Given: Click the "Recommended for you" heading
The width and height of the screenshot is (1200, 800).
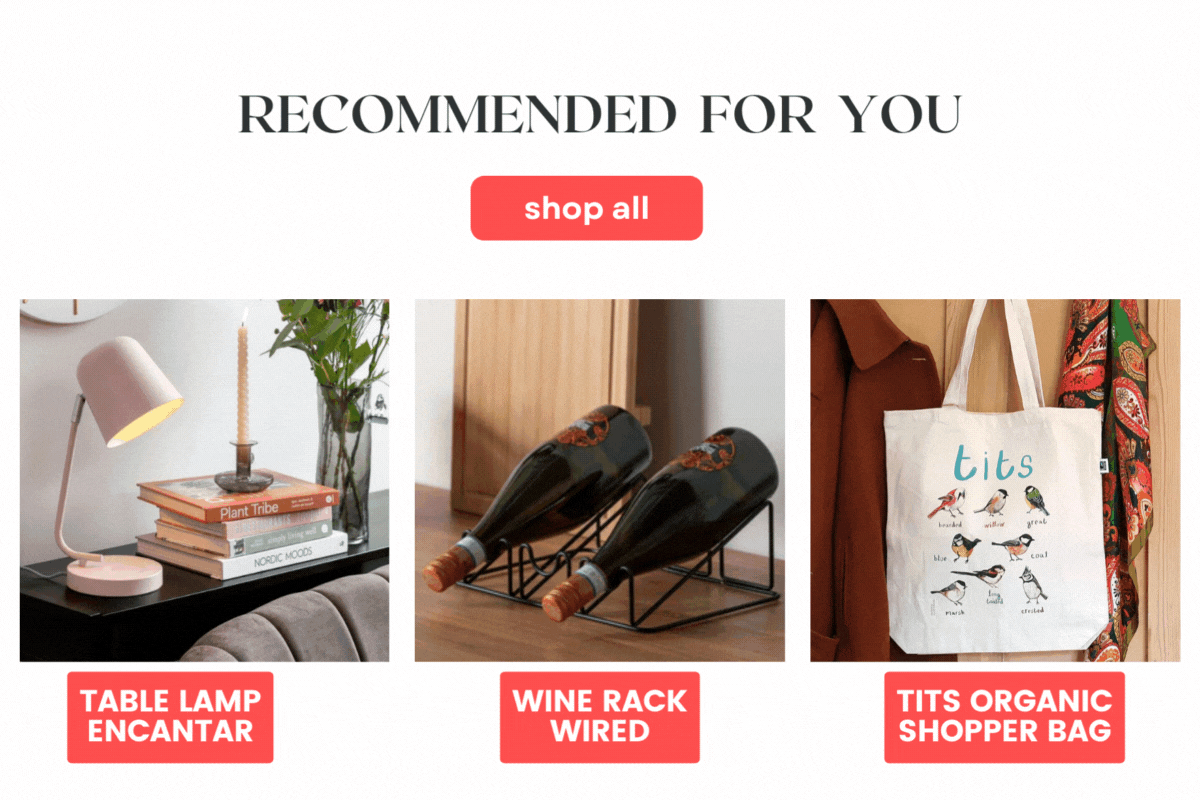Looking at the screenshot, I should [600, 115].
